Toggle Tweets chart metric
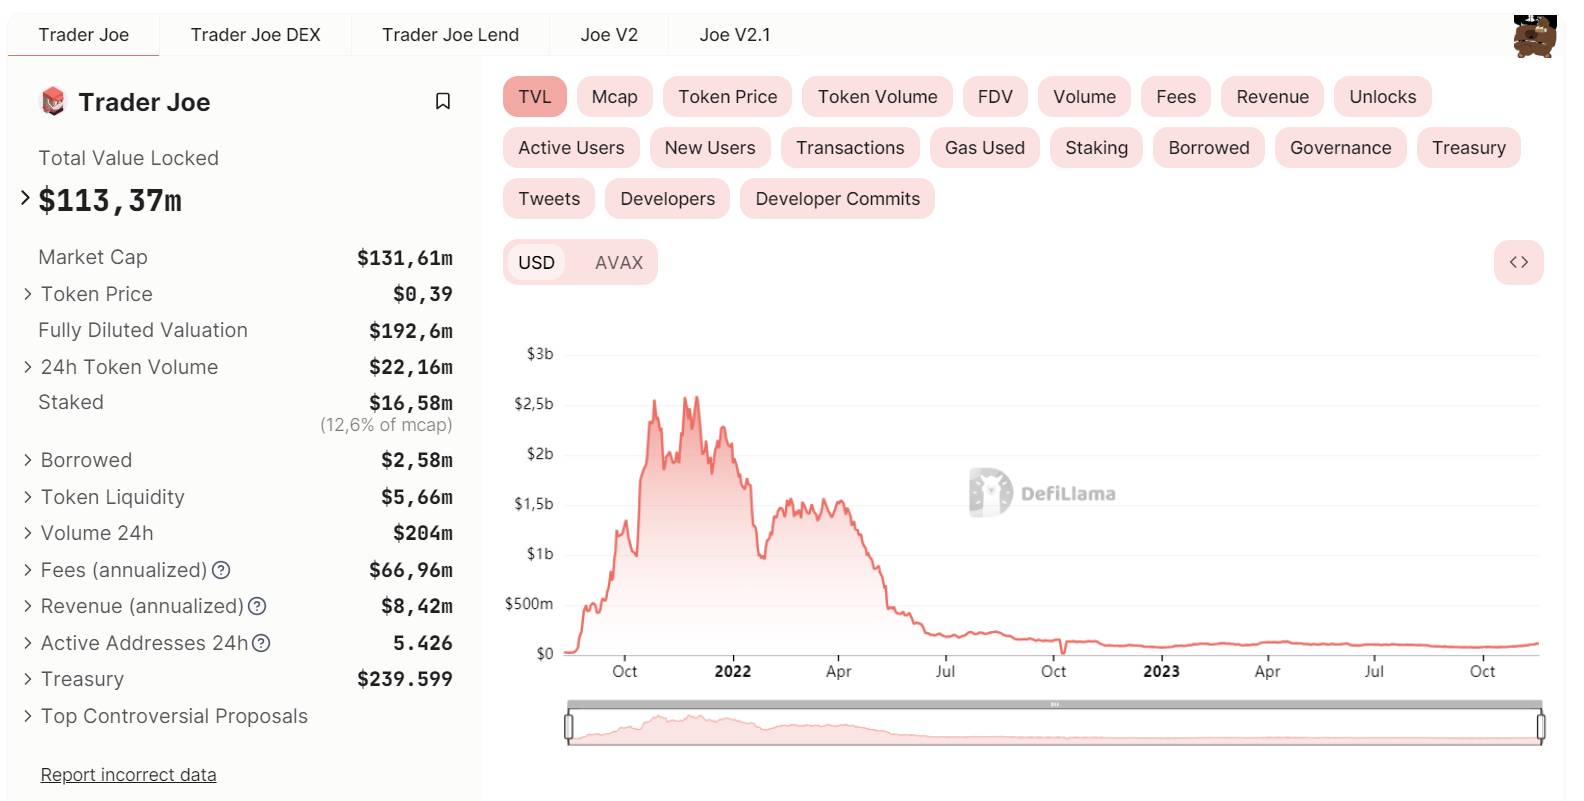Image resolution: width=1584 pixels, height=801 pixels. (549, 199)
